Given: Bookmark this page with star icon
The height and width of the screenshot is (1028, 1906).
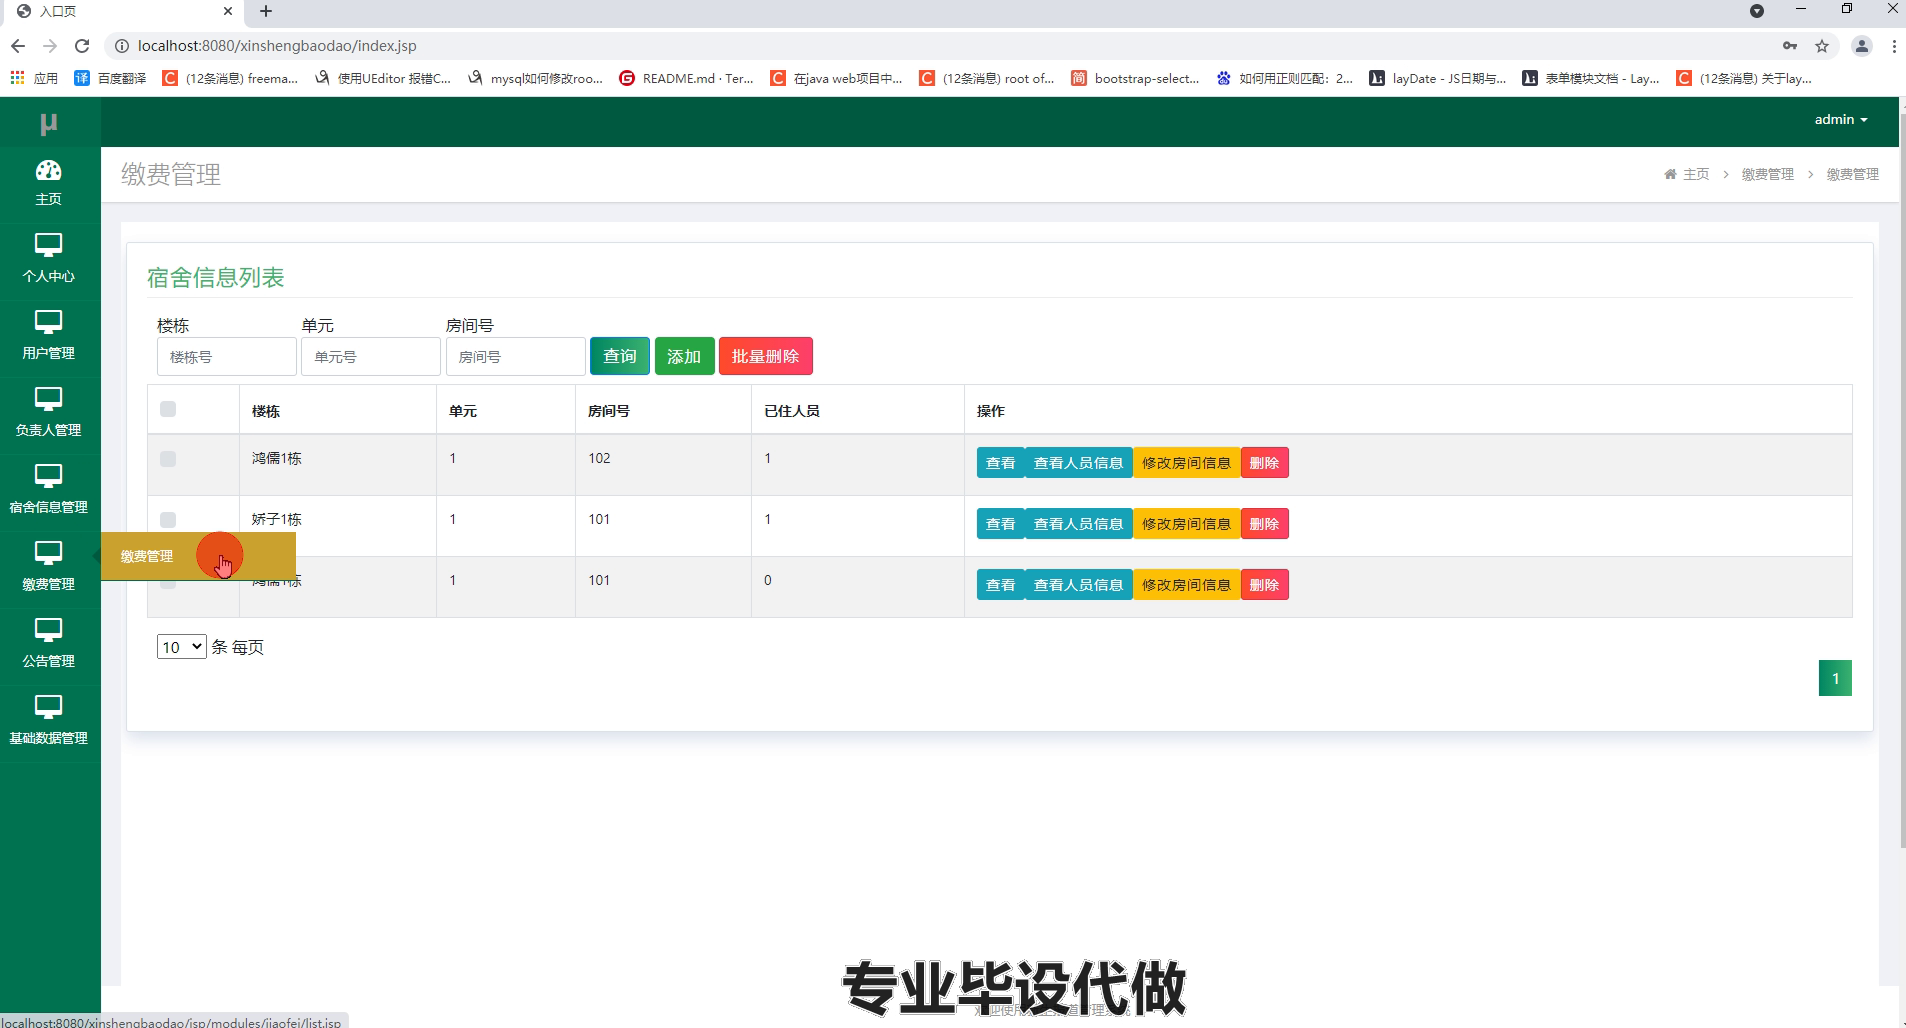Looking at the screenshot, I should 1822,46.
